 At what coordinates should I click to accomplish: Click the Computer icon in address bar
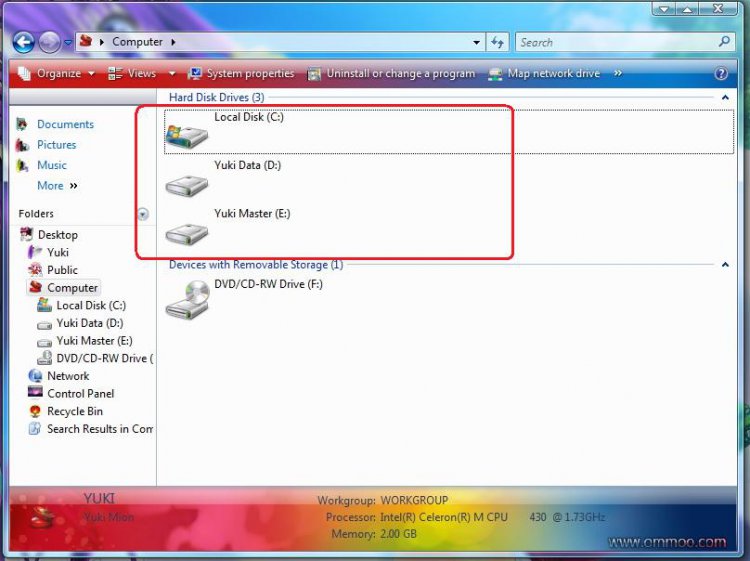pos(86,41)
